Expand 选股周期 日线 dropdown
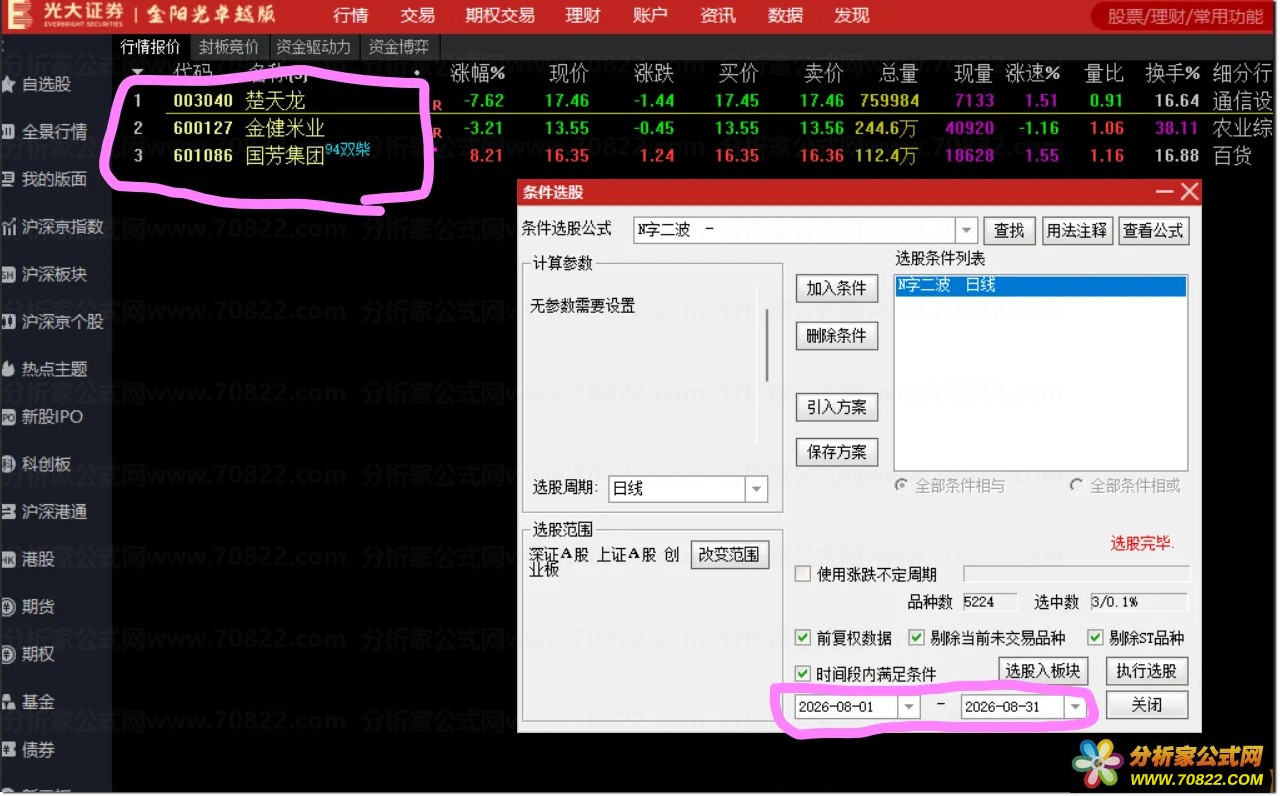This screenshot has height=796, width=1280. pos(757,489)
